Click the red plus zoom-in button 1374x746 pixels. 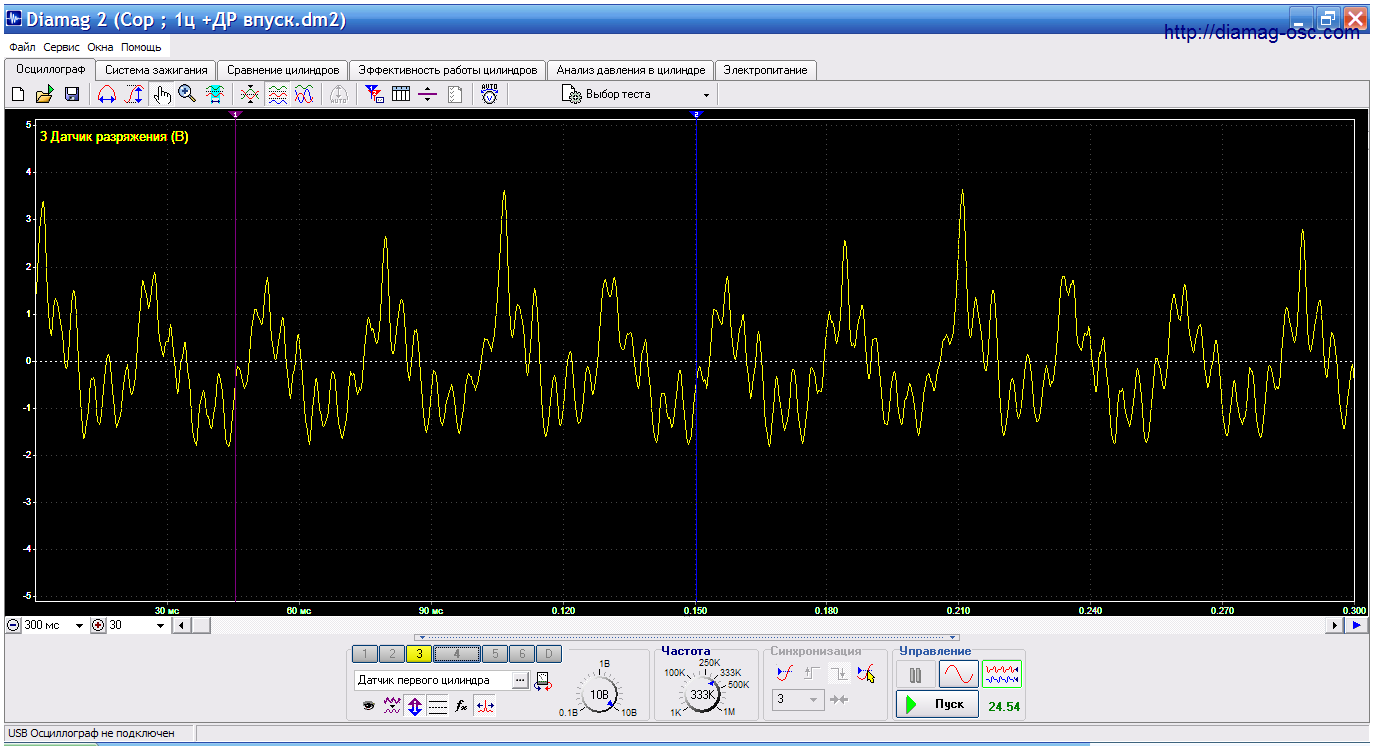coord(98,626)
